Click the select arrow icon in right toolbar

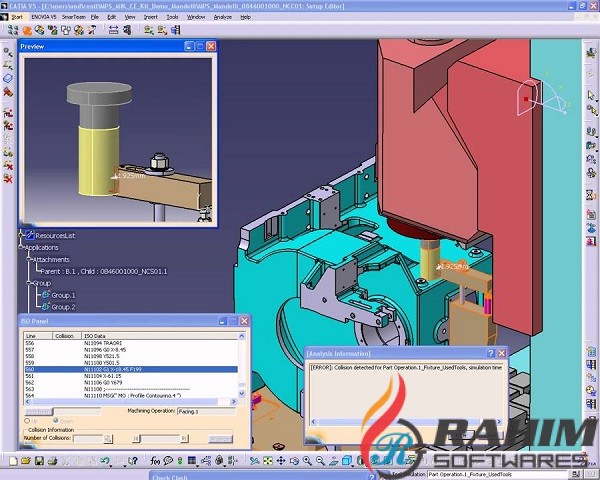click(591, 95)
